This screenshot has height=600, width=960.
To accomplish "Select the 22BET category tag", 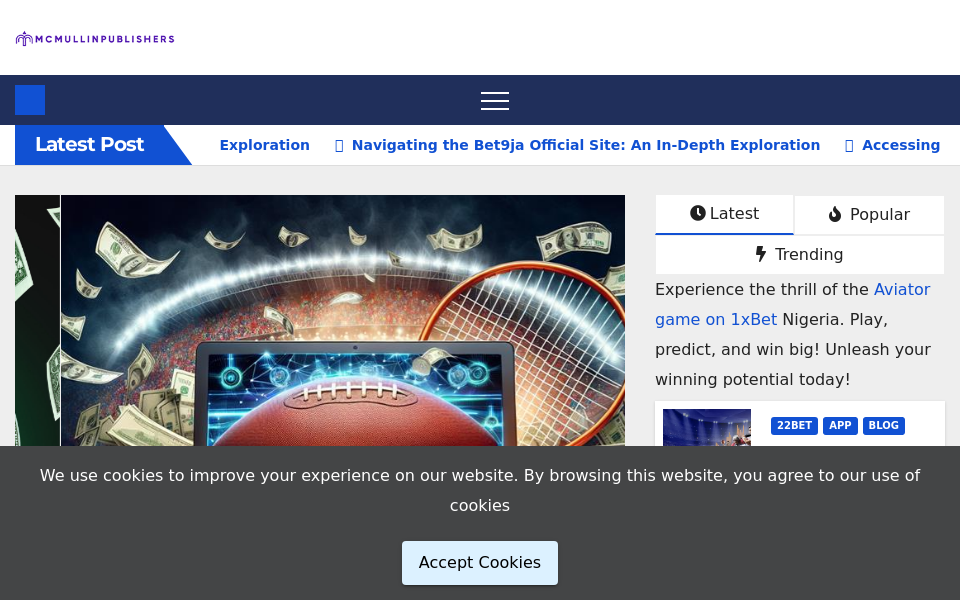I will click(x=794, y=426).
